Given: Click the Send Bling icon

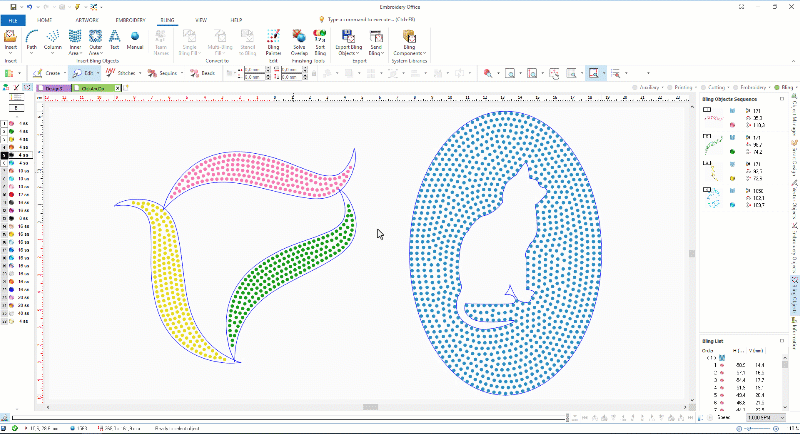Looking at the screenshot, I should (x=377, y=40).
